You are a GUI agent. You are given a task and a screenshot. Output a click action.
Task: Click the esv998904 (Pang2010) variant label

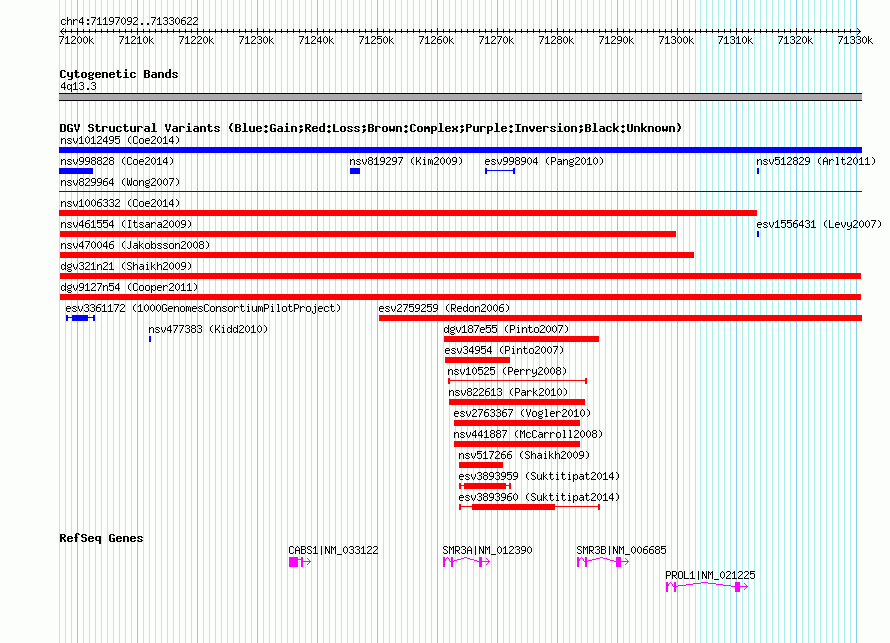tap(544, 161)
